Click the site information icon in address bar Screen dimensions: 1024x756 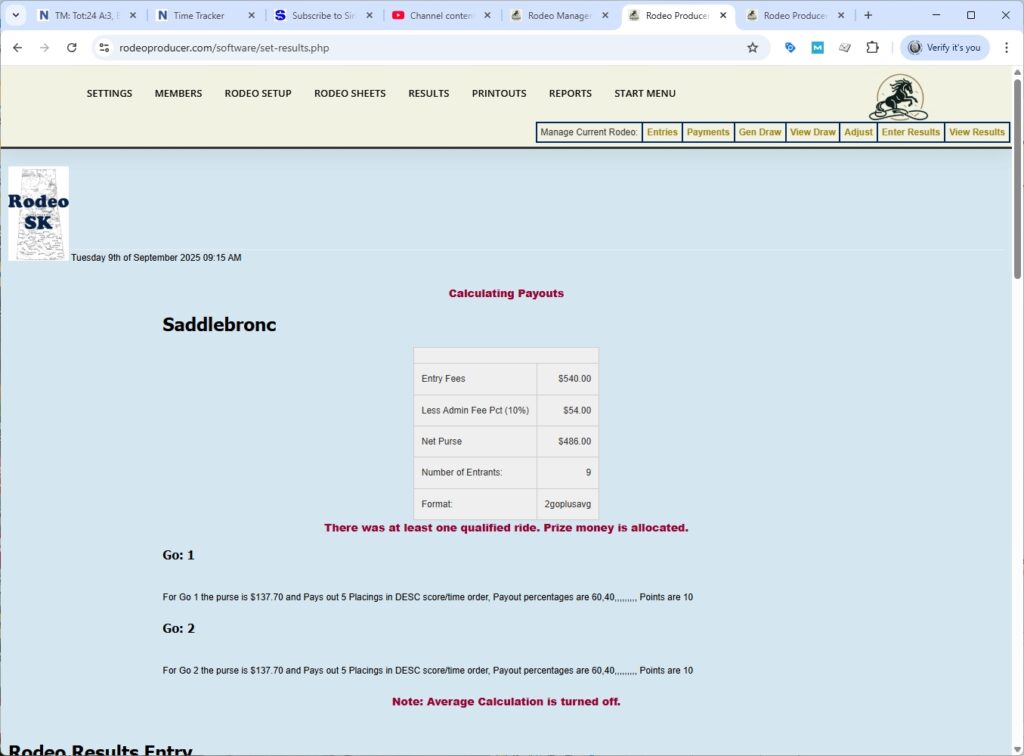(x=103, y=47)
